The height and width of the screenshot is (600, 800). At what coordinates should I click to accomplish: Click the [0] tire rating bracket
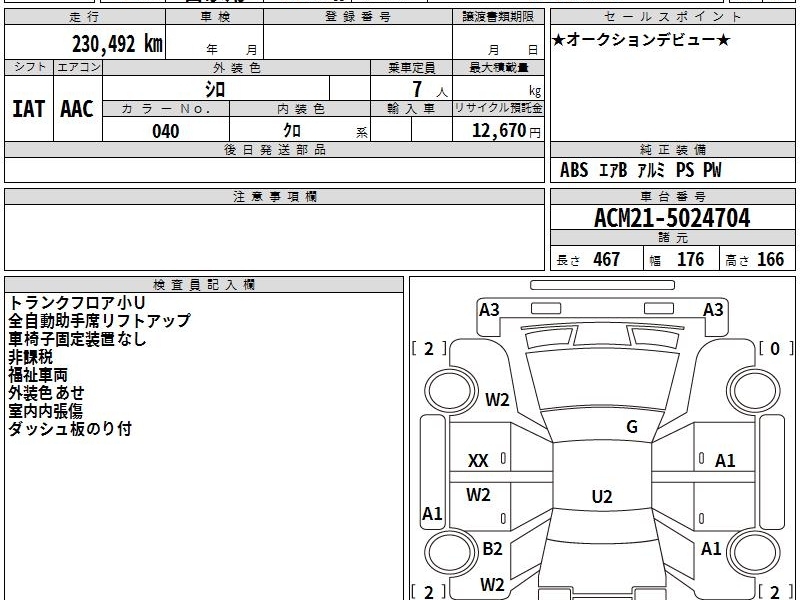(776, 349)
